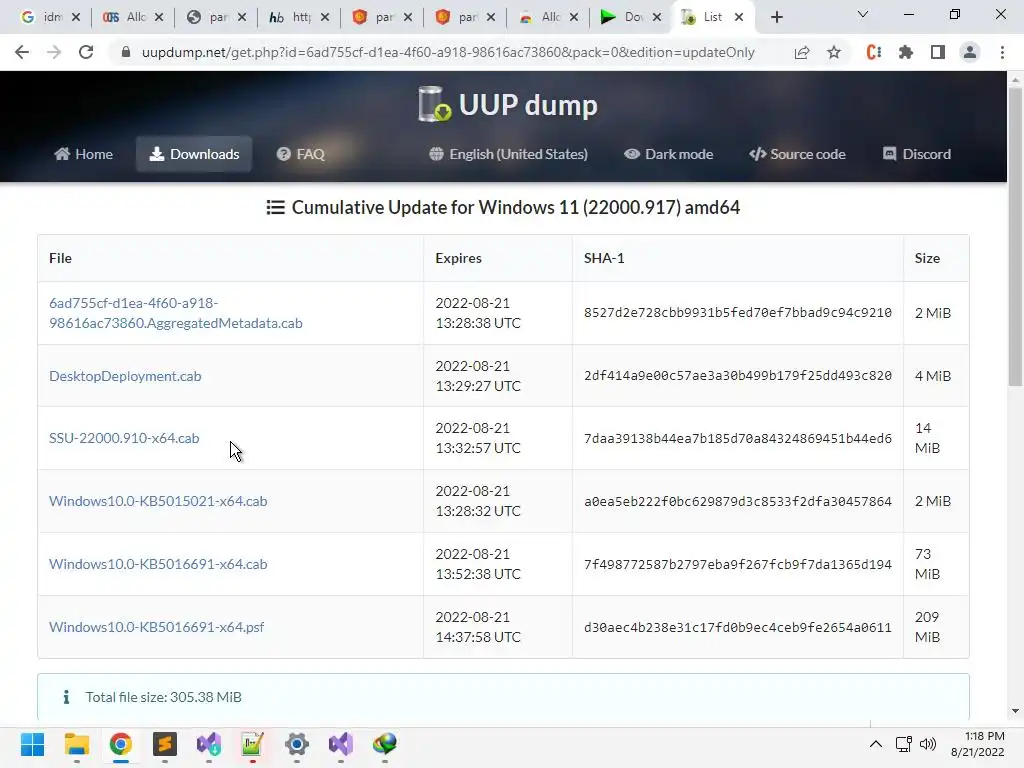Click the UUP dump logo icon
This screenshot has height=768, width=1024.
tap(435, 104)
